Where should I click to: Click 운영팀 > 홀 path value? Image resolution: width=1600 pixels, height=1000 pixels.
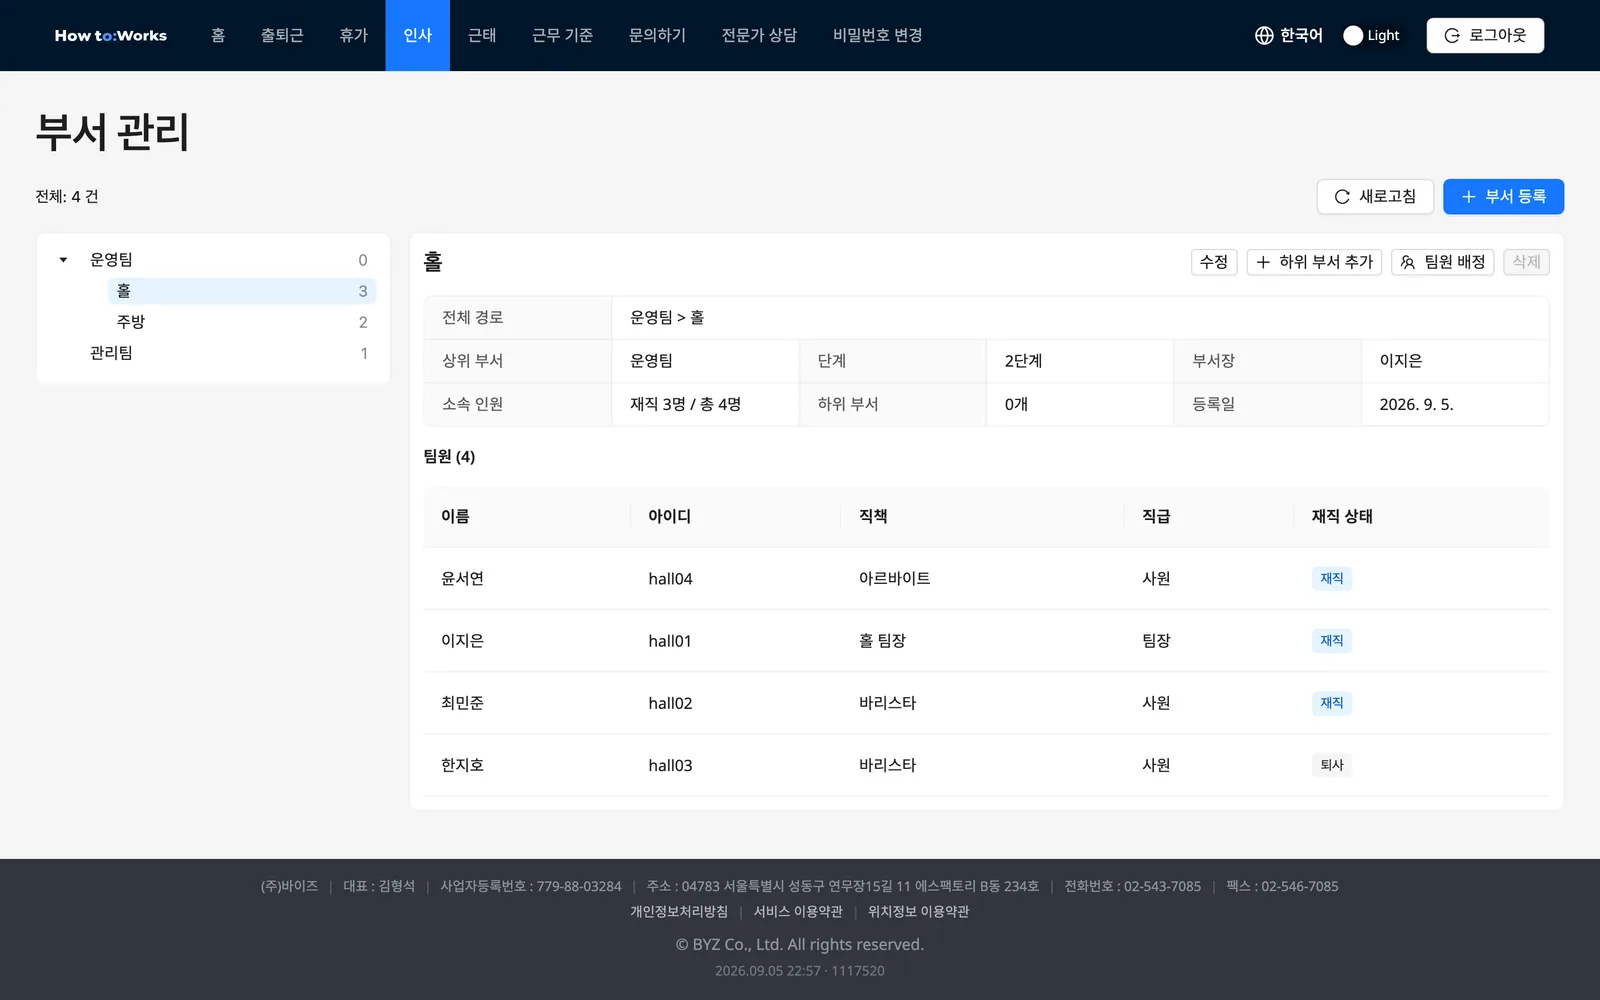coord(667,318)
